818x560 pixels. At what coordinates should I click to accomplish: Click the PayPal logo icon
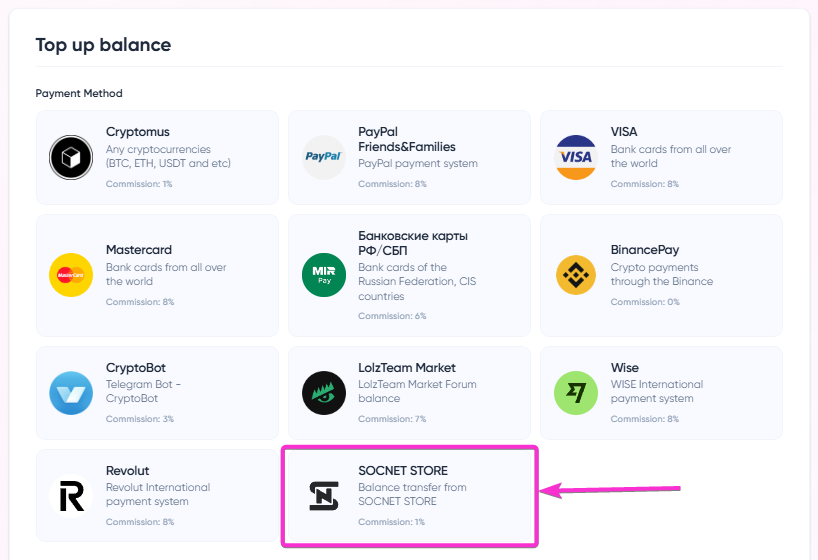[323, 157]
